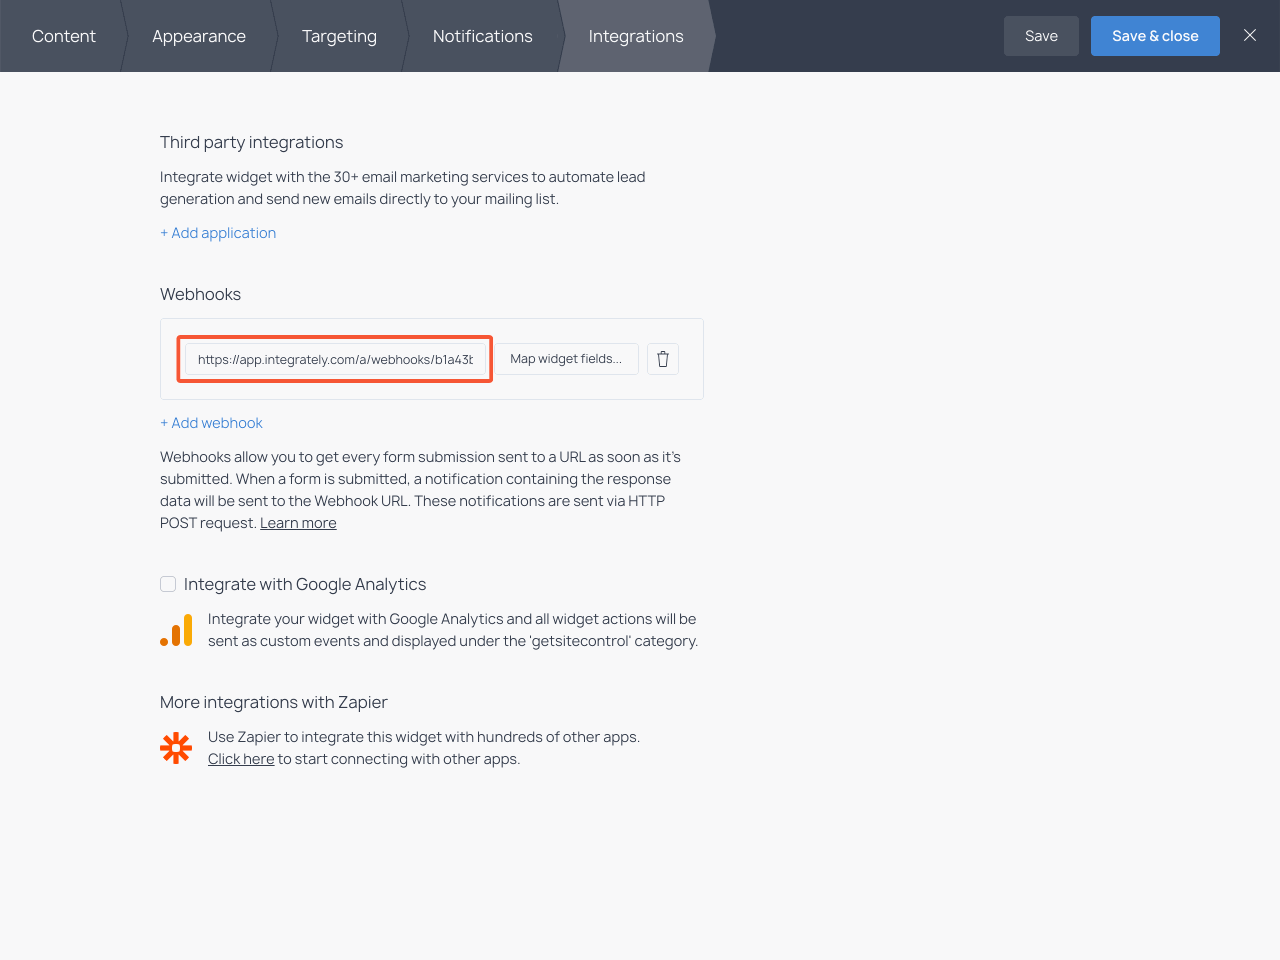Click the orange Zapier asterisk logo

click(x=176, y=748)
